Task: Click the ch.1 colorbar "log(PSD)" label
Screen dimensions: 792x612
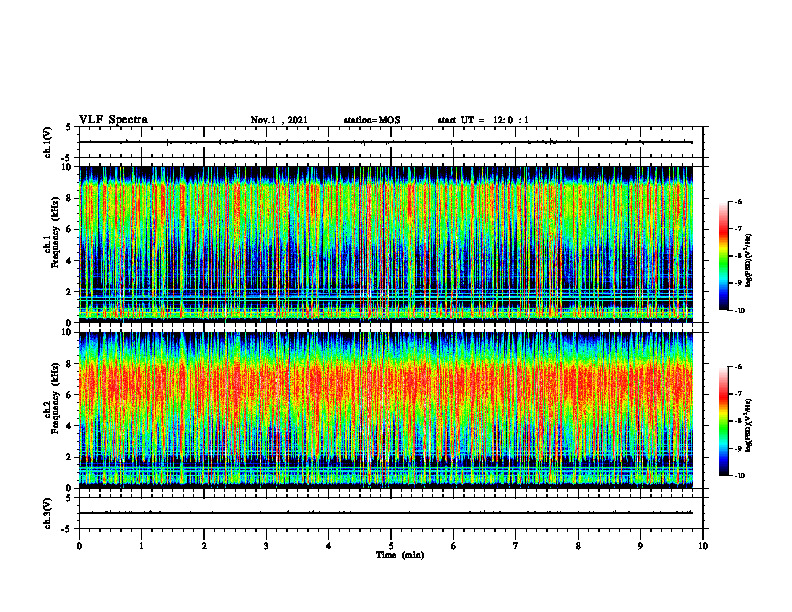Action: pos(749,260)
